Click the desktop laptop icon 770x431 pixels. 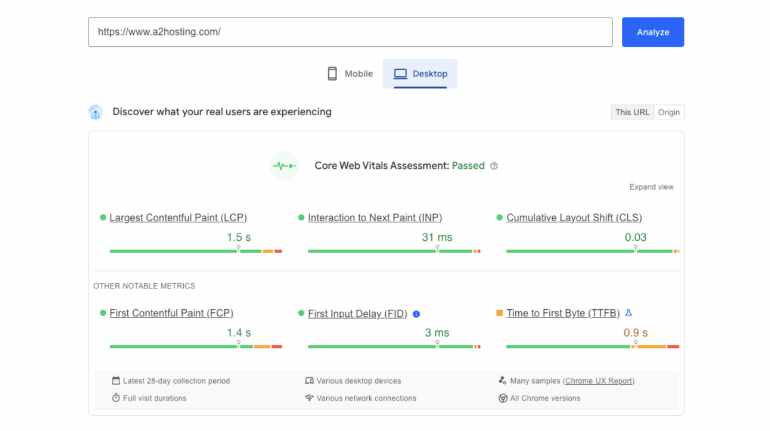pos(400,74)
